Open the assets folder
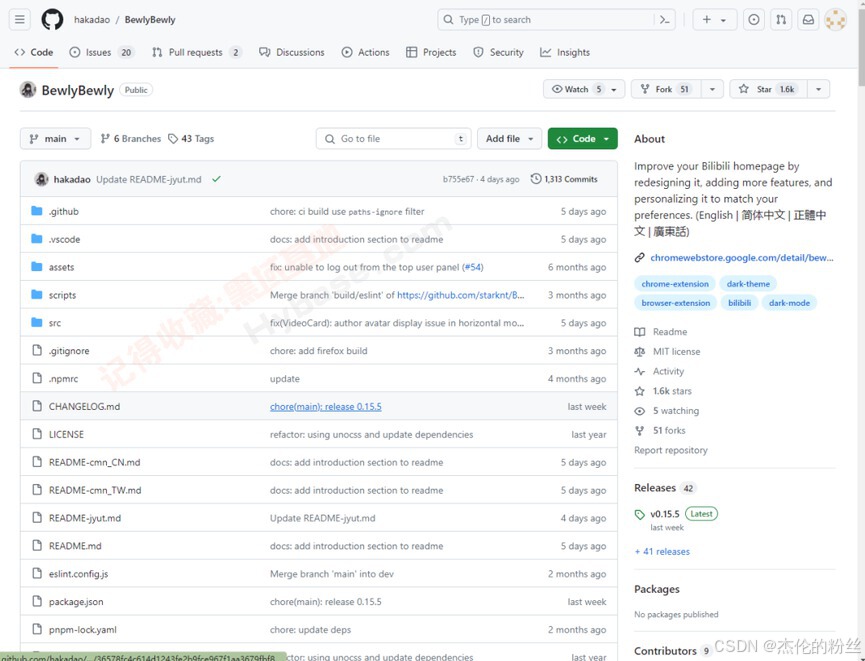This screenshot has height=661, width=865. click(61, 267)
